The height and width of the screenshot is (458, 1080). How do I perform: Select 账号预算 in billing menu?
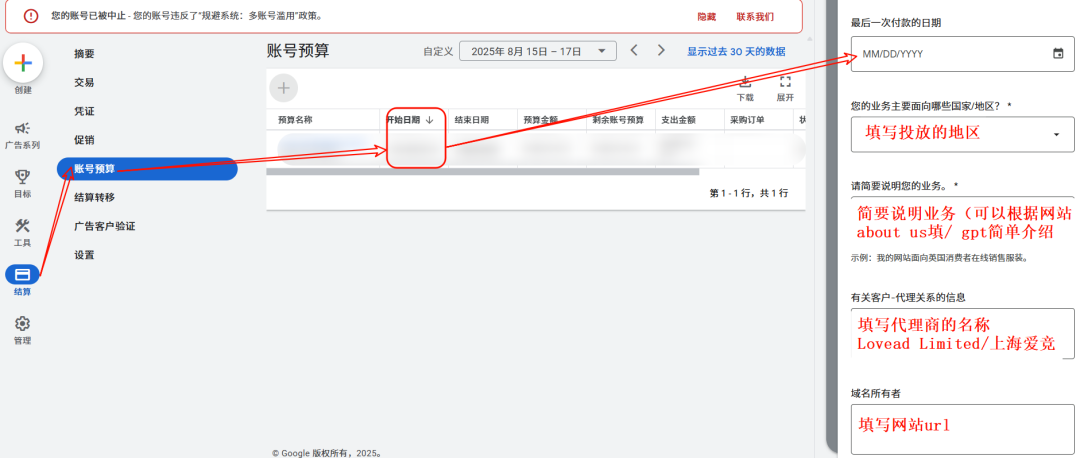(147, 169)
